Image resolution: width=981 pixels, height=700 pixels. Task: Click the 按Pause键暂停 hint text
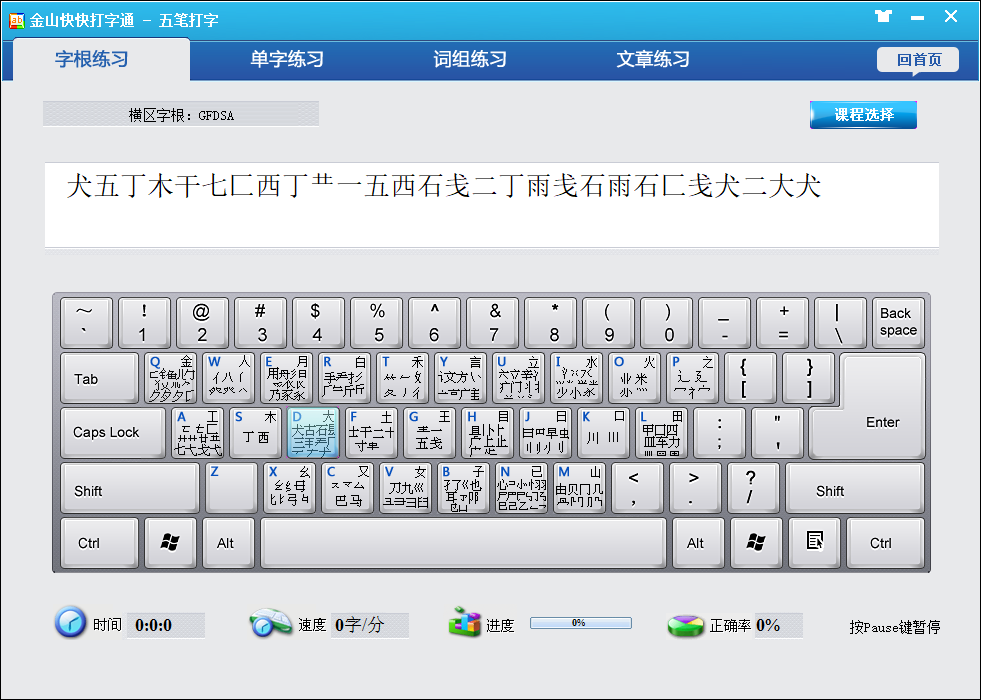coord(895,626)
